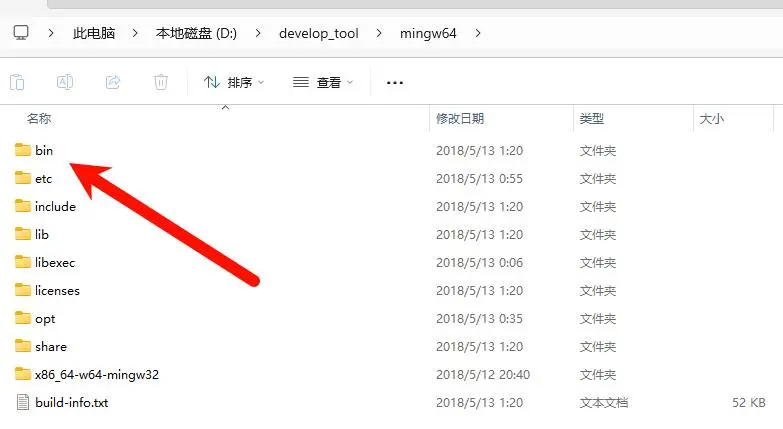Screen dimensions: 783x429
Task: Expand chevron after 此电脑 in breadcrumb
Action: tap(135, 33)
